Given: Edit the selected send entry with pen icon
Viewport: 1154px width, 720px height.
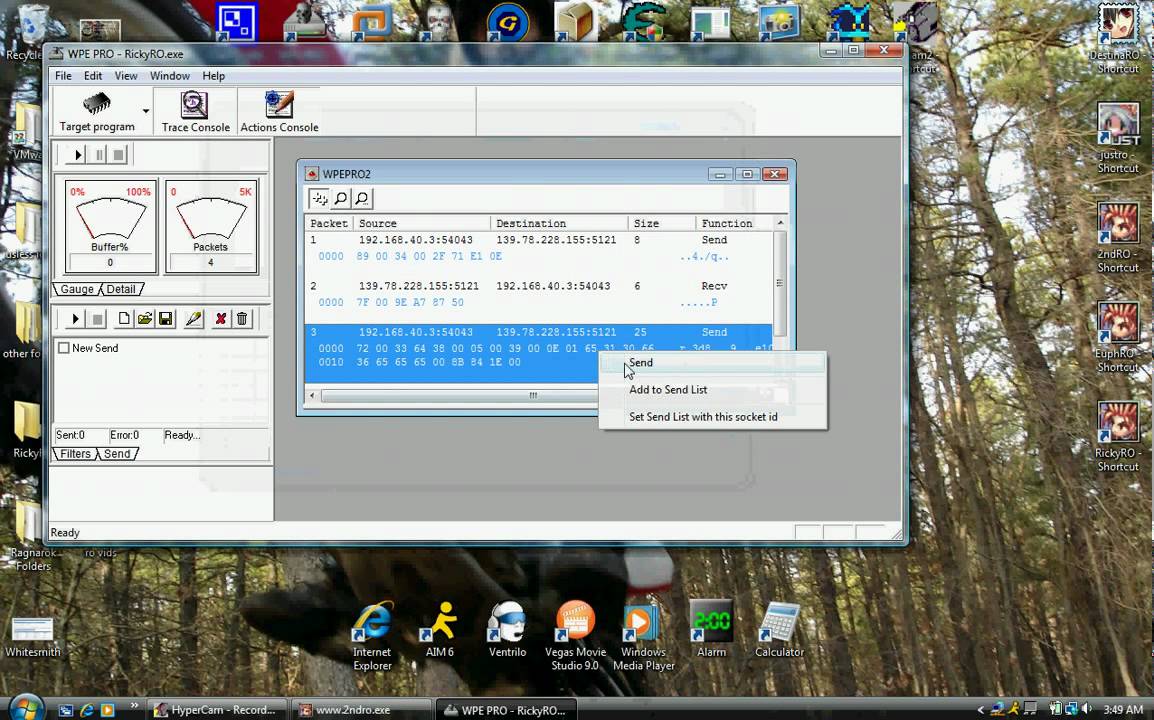Looking at the screenshot, I should click(194, 319).
